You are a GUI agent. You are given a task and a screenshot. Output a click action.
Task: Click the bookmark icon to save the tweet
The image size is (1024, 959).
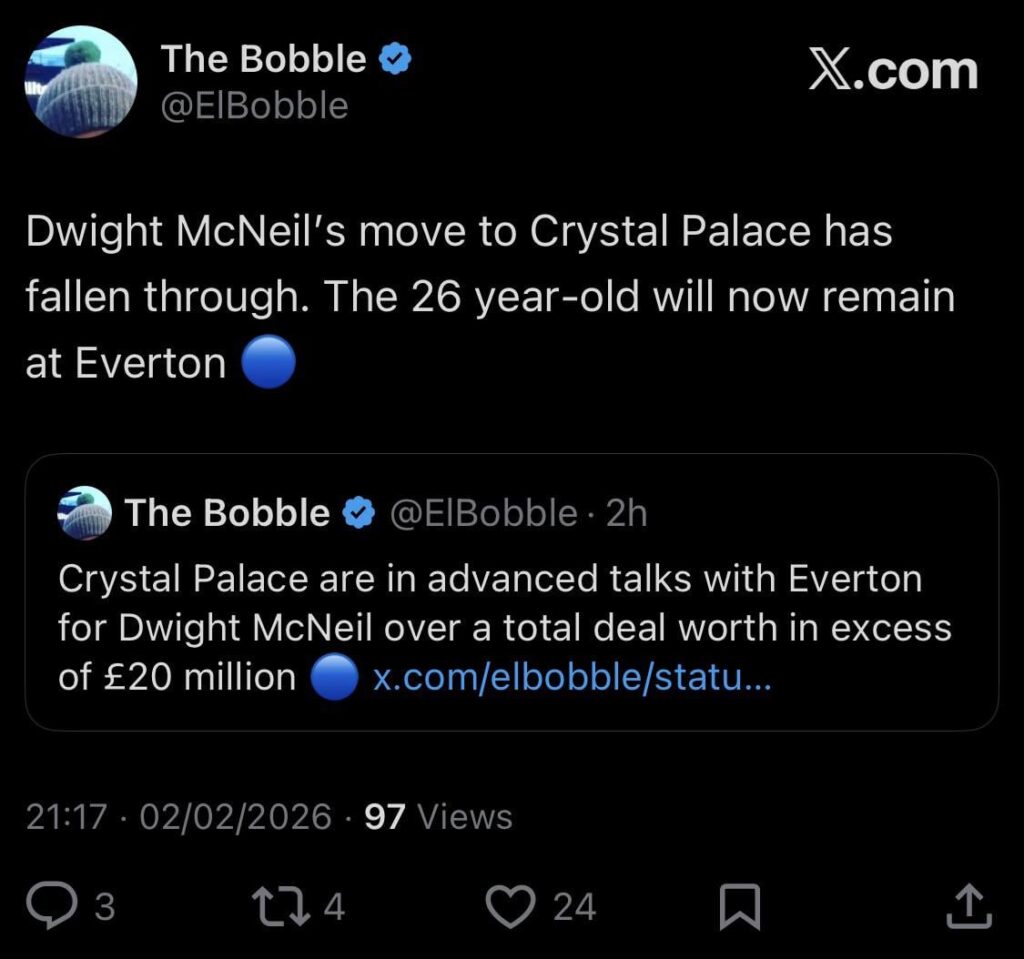(x=741, y=903)
